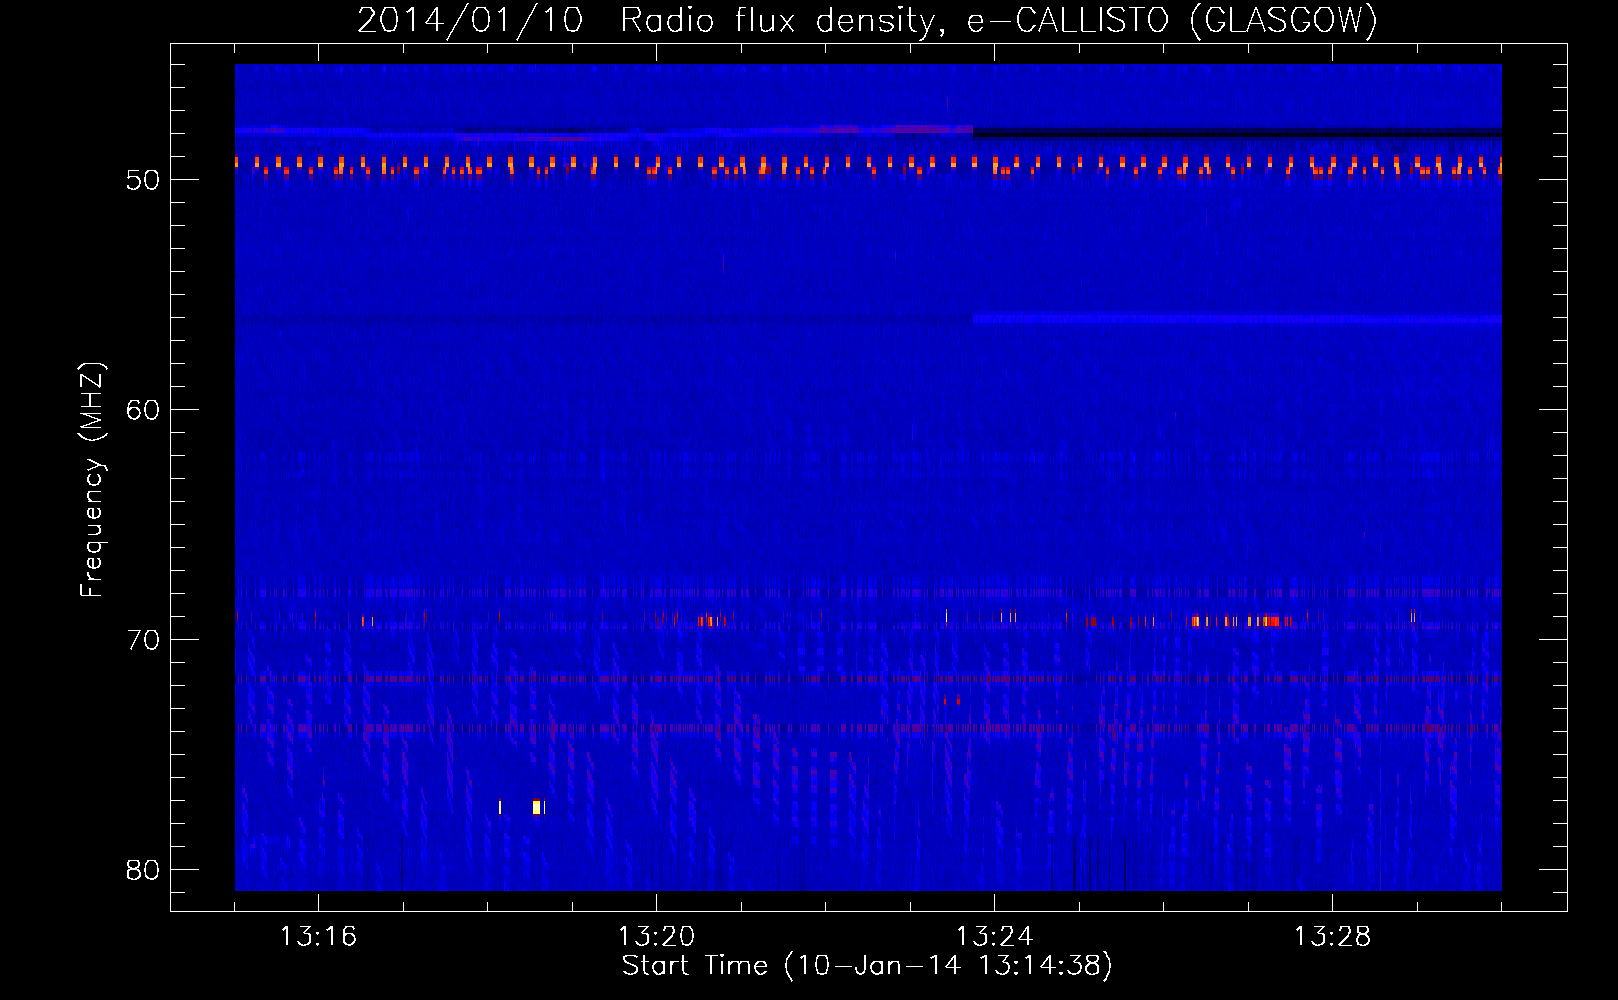Click the bright yellow-white burst near 78 MHz
1618x1000 pixels.
[x=537, y=807]
